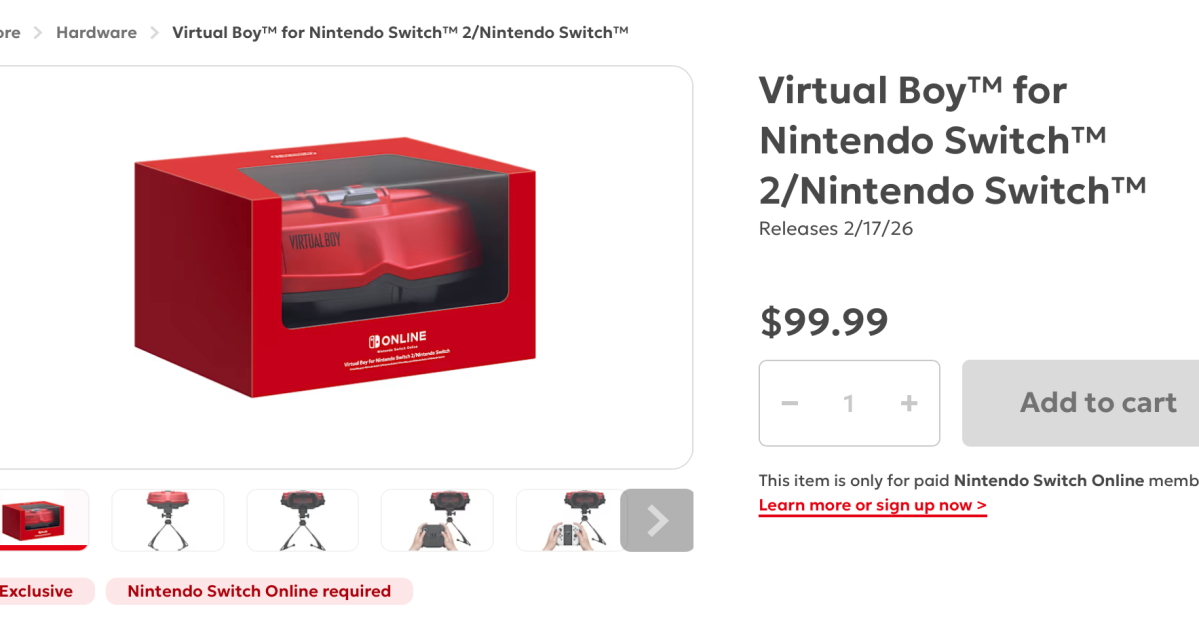1199x634 pixels.
Task: Click the plus icon to increase quantity
Action: coord(909,403)
